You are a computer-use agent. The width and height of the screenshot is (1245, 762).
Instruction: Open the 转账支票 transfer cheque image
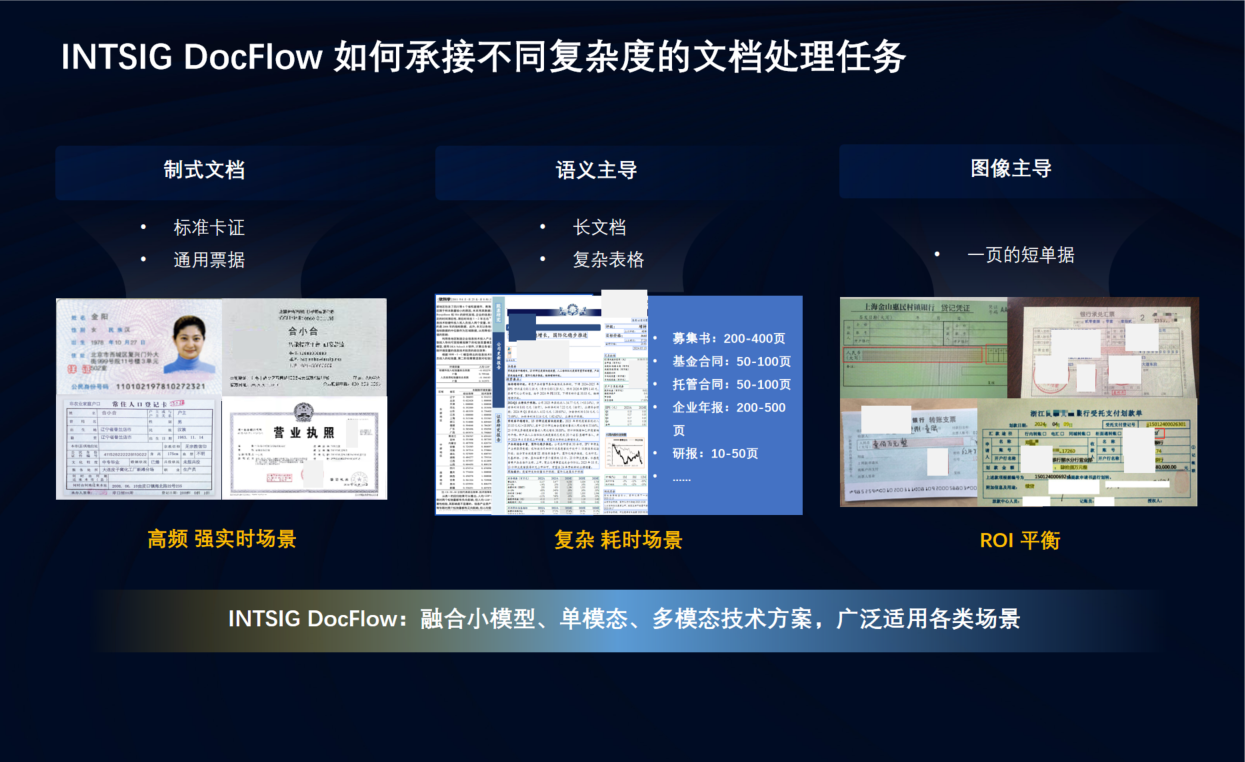(x=907, y=452)
